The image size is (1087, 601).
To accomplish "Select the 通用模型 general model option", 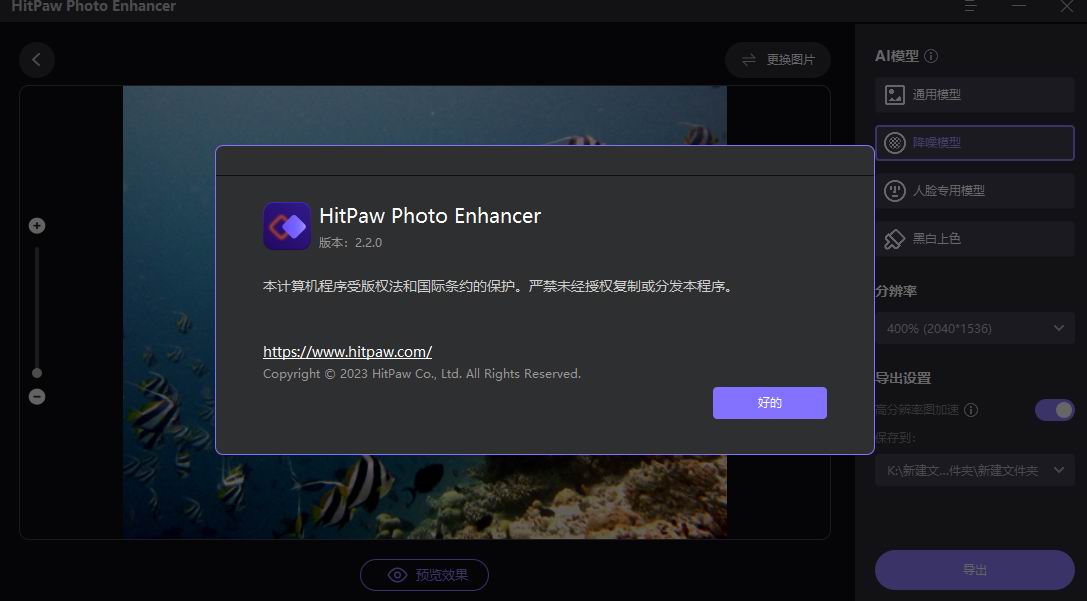I will (x=975, y=95).
